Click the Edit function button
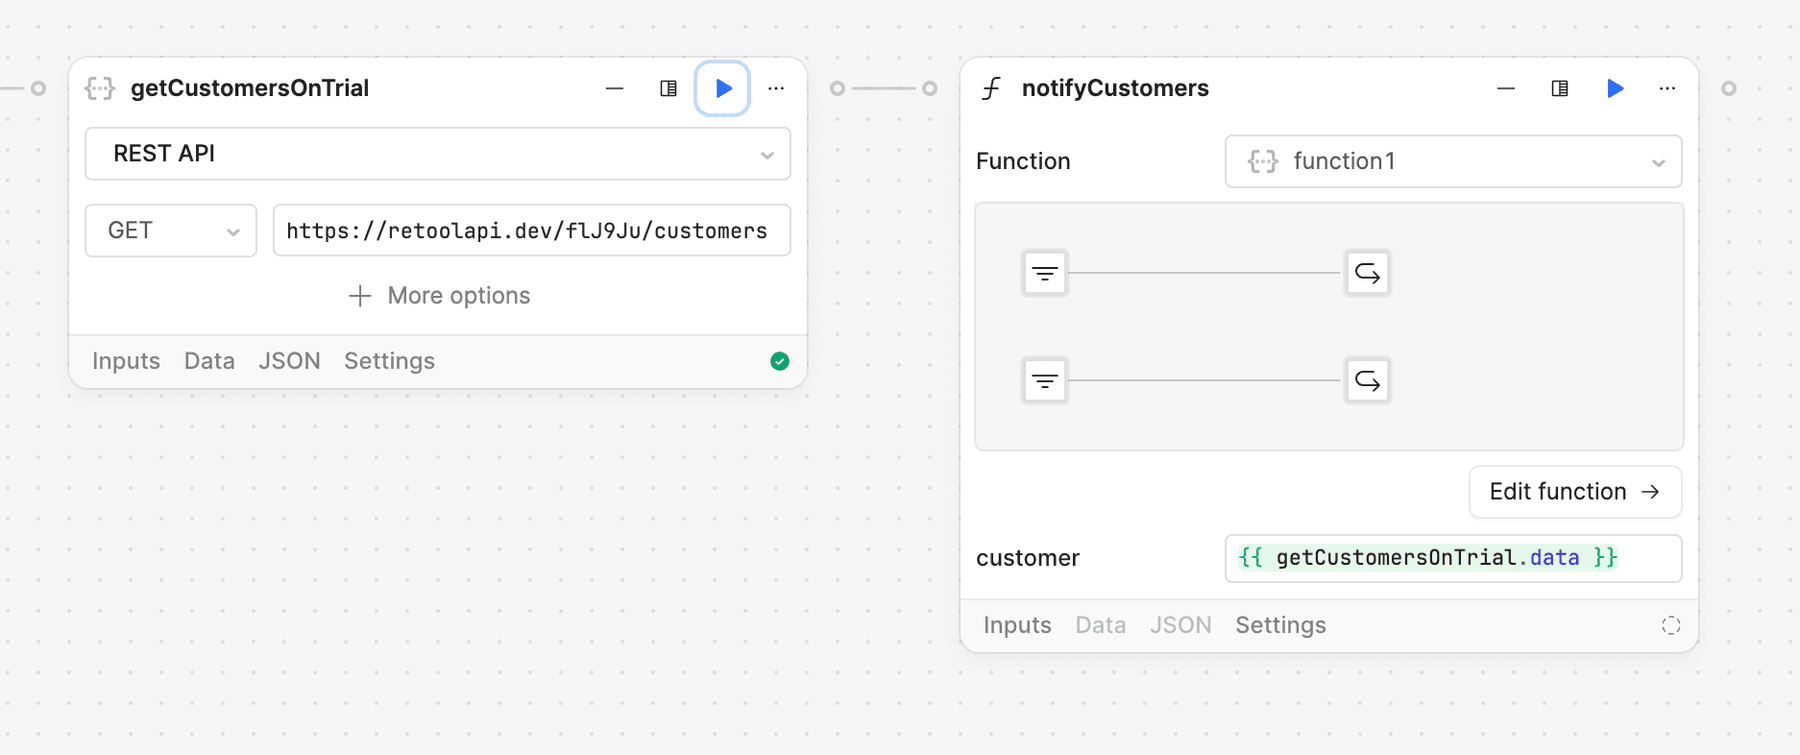This screenshot has width=1800, height=755. coord(1574,492)
